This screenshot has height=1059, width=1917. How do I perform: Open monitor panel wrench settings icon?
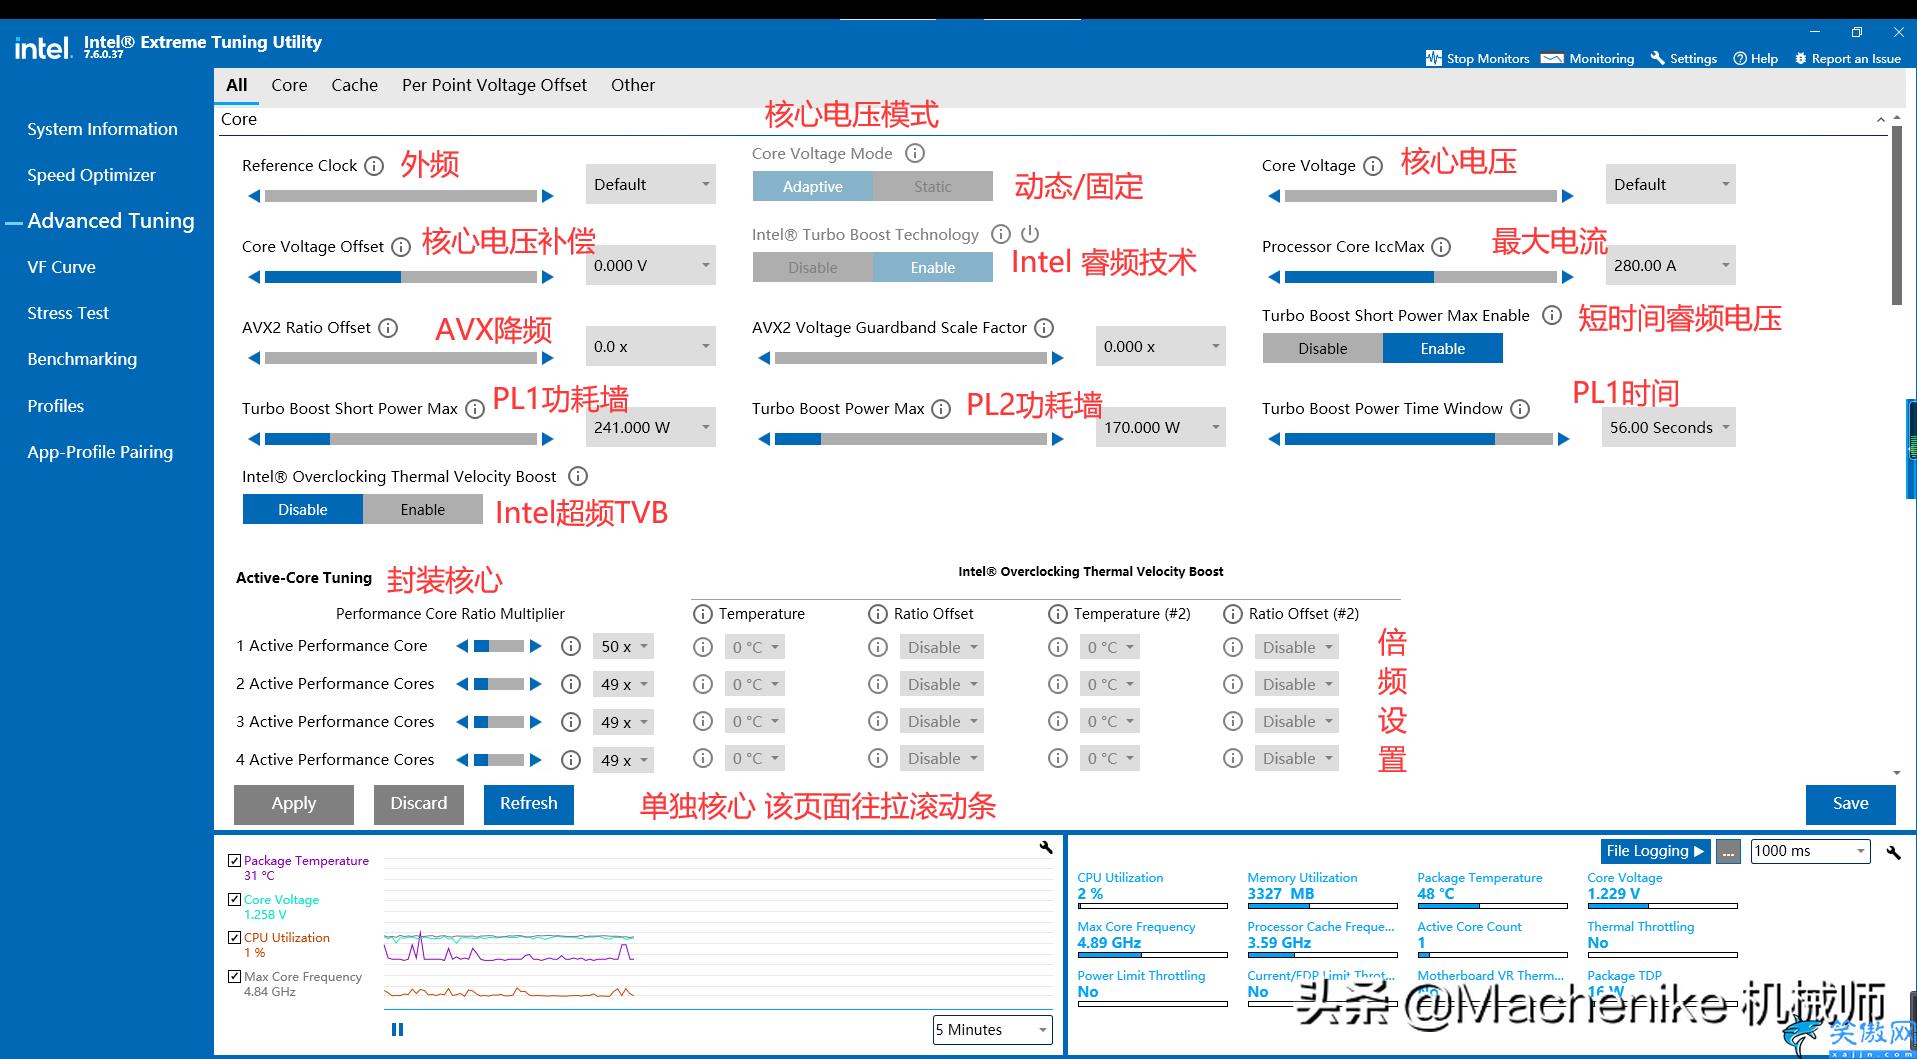click(x=1893, y=852)
